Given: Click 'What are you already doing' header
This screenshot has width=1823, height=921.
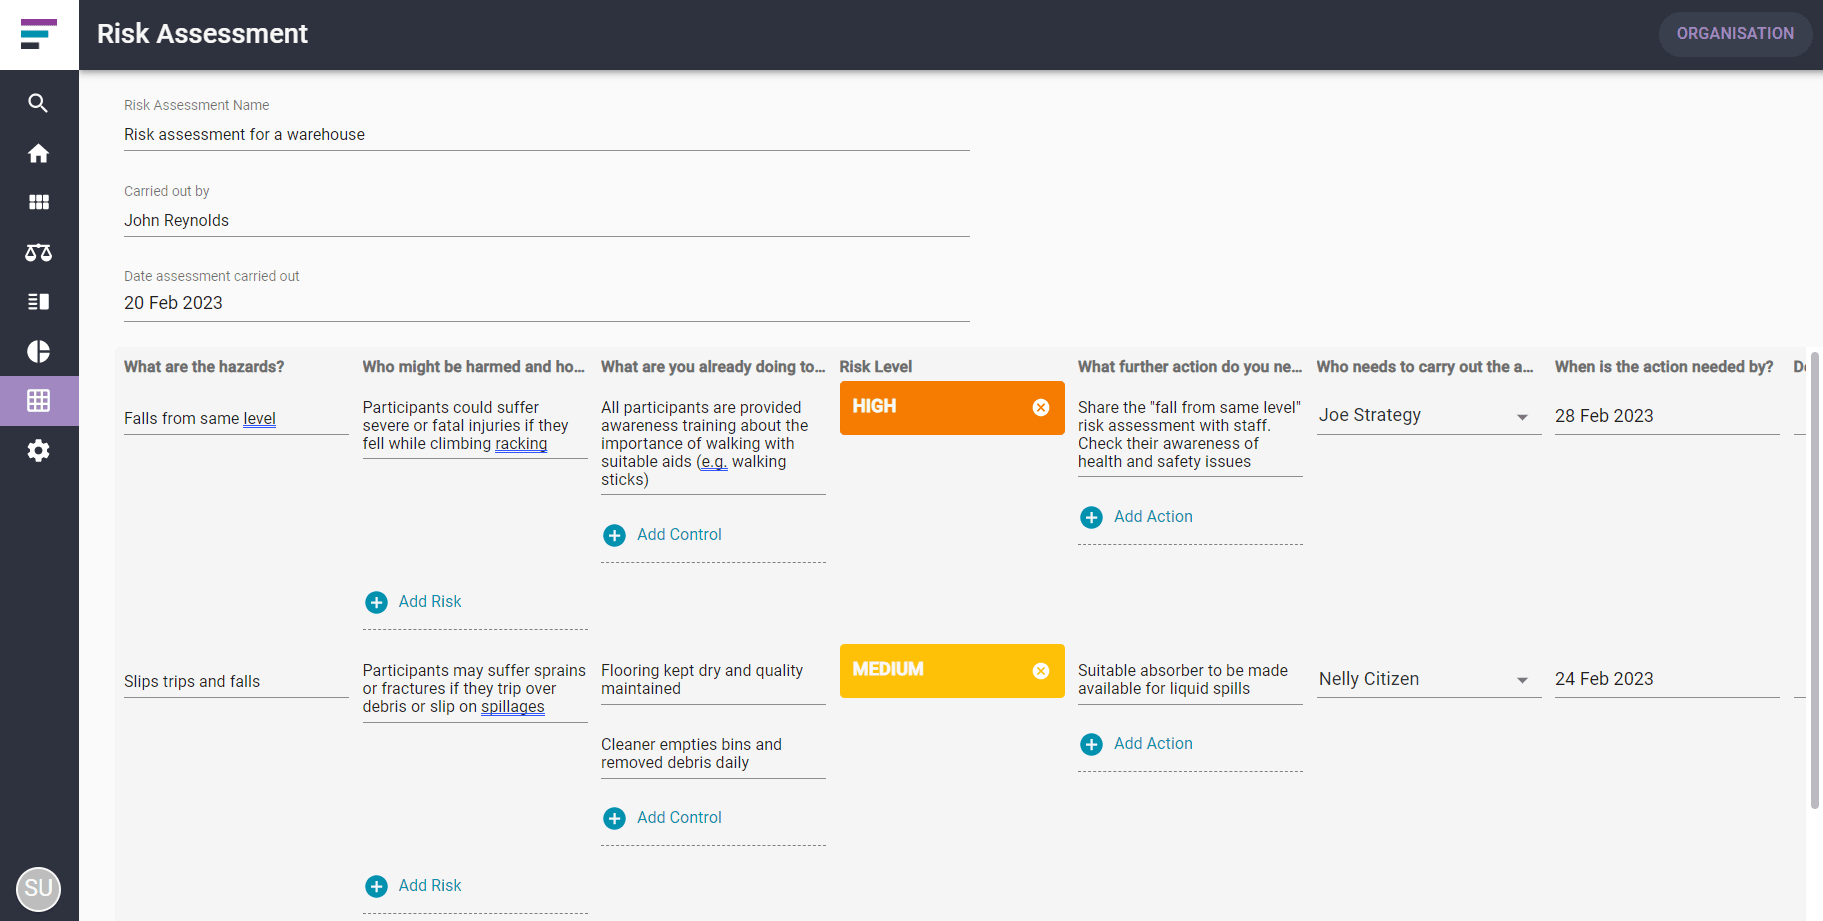Looking at the screenshot, I should (713, 367).
